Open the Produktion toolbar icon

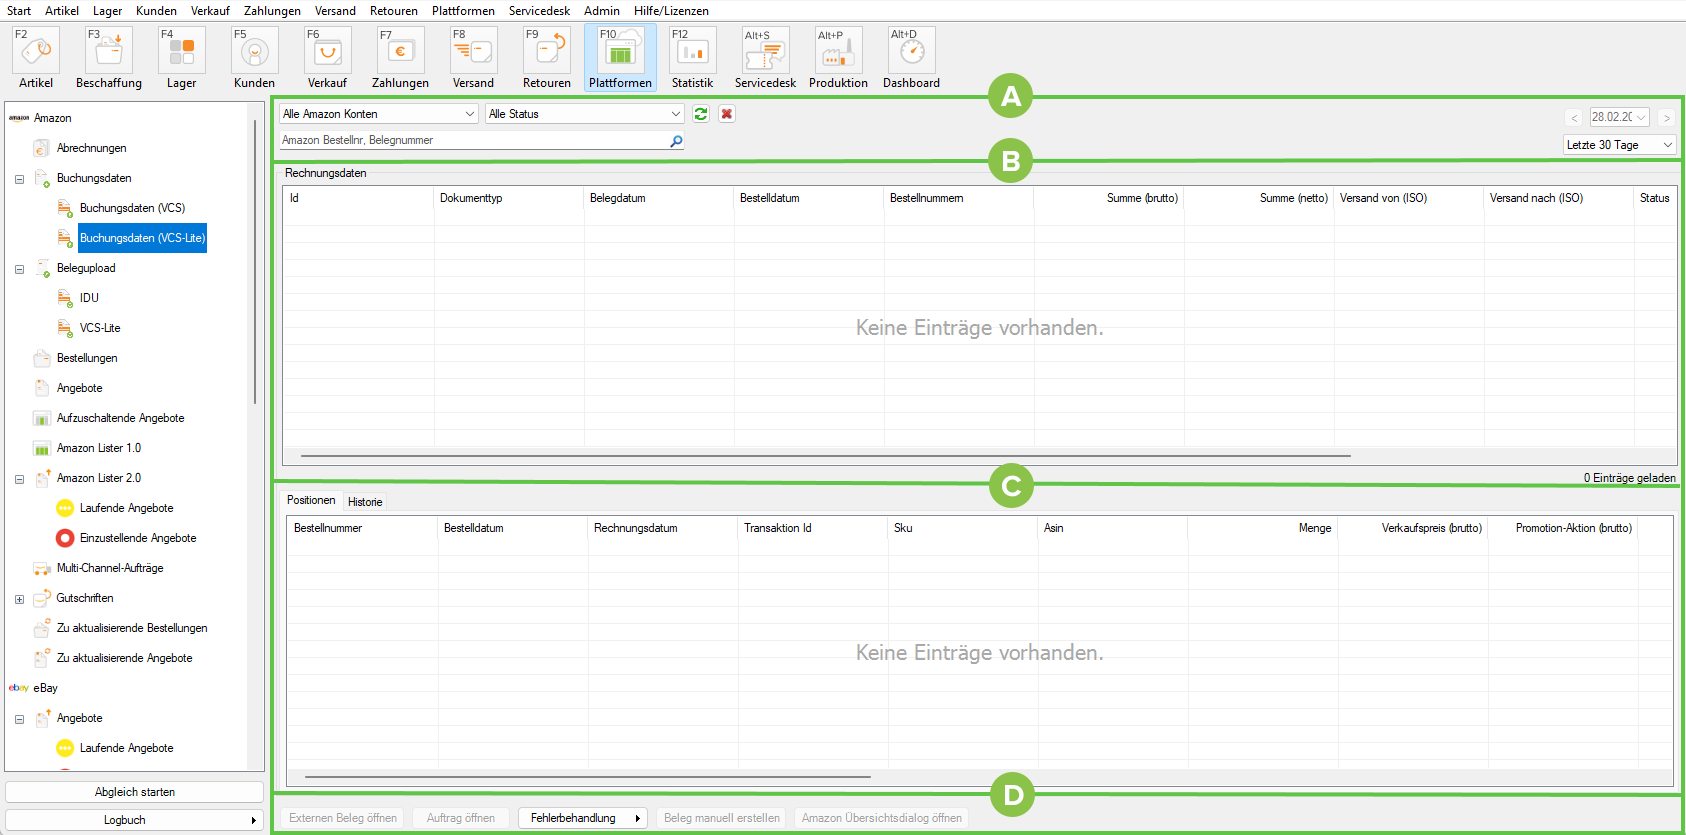(838, 58)
